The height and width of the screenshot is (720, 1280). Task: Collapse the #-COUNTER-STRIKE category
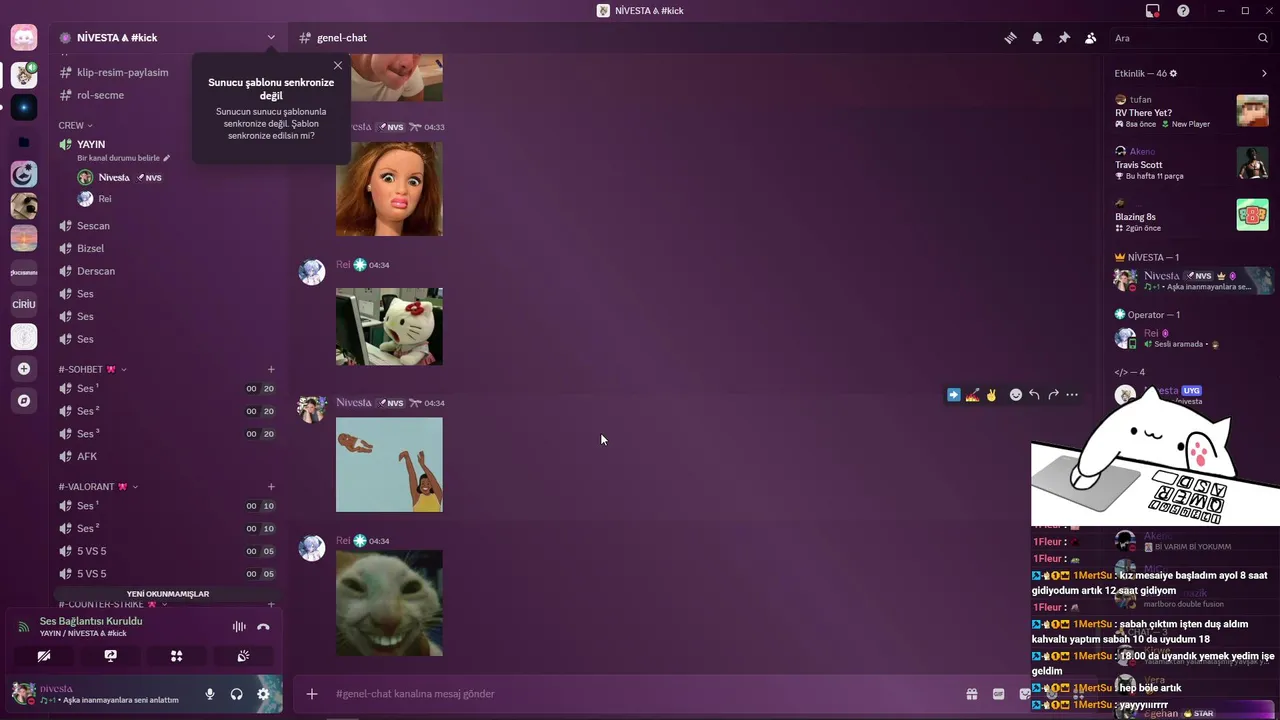coord(112,604)
